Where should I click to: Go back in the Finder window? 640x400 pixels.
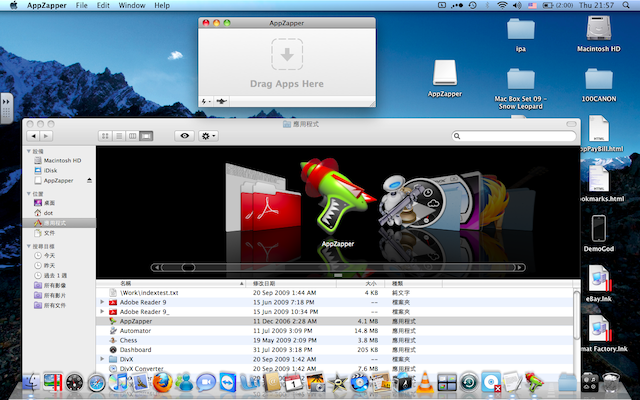tap(33, 136)
